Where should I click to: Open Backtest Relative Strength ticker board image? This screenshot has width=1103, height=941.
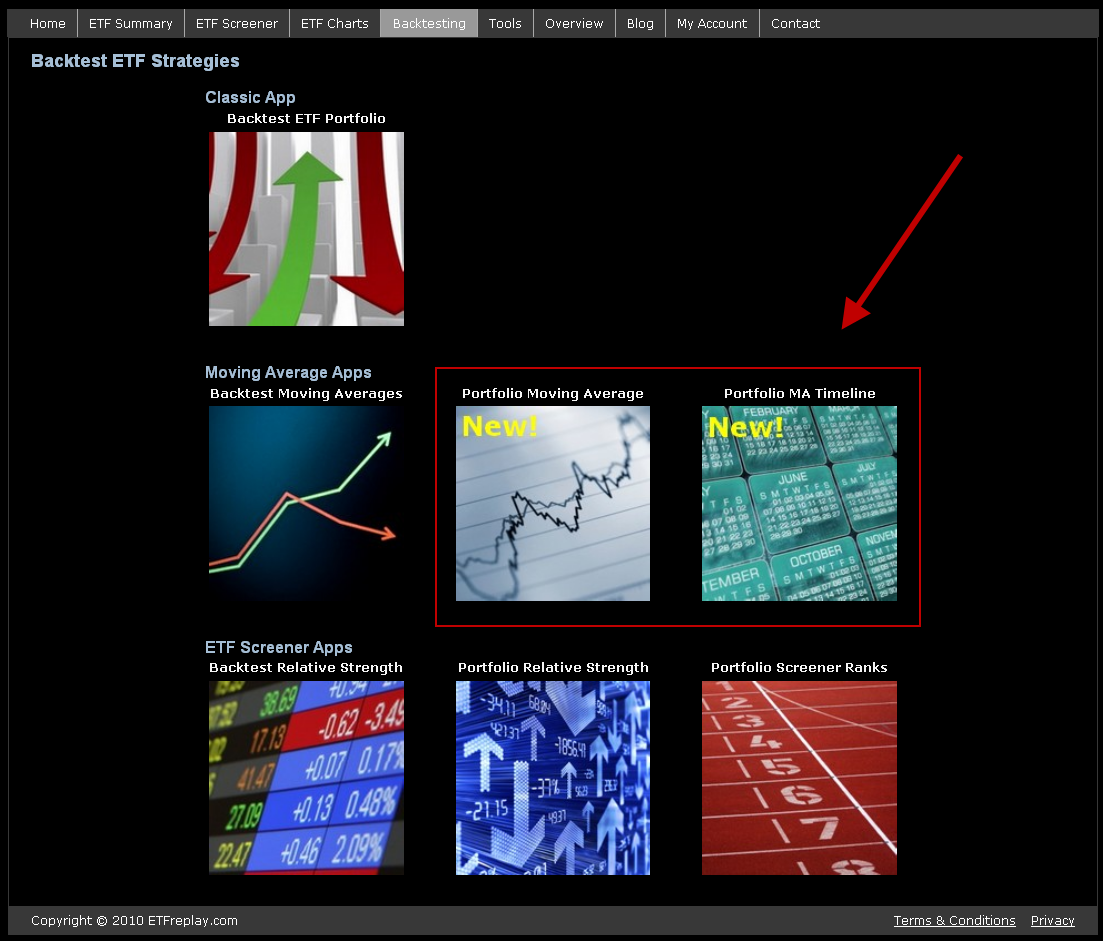coord(306,778)
